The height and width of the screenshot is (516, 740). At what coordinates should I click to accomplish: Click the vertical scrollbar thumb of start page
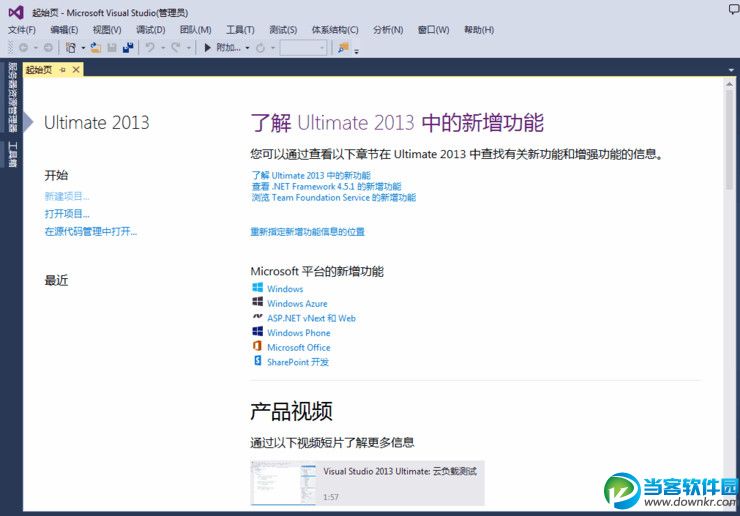pos(730,139)
